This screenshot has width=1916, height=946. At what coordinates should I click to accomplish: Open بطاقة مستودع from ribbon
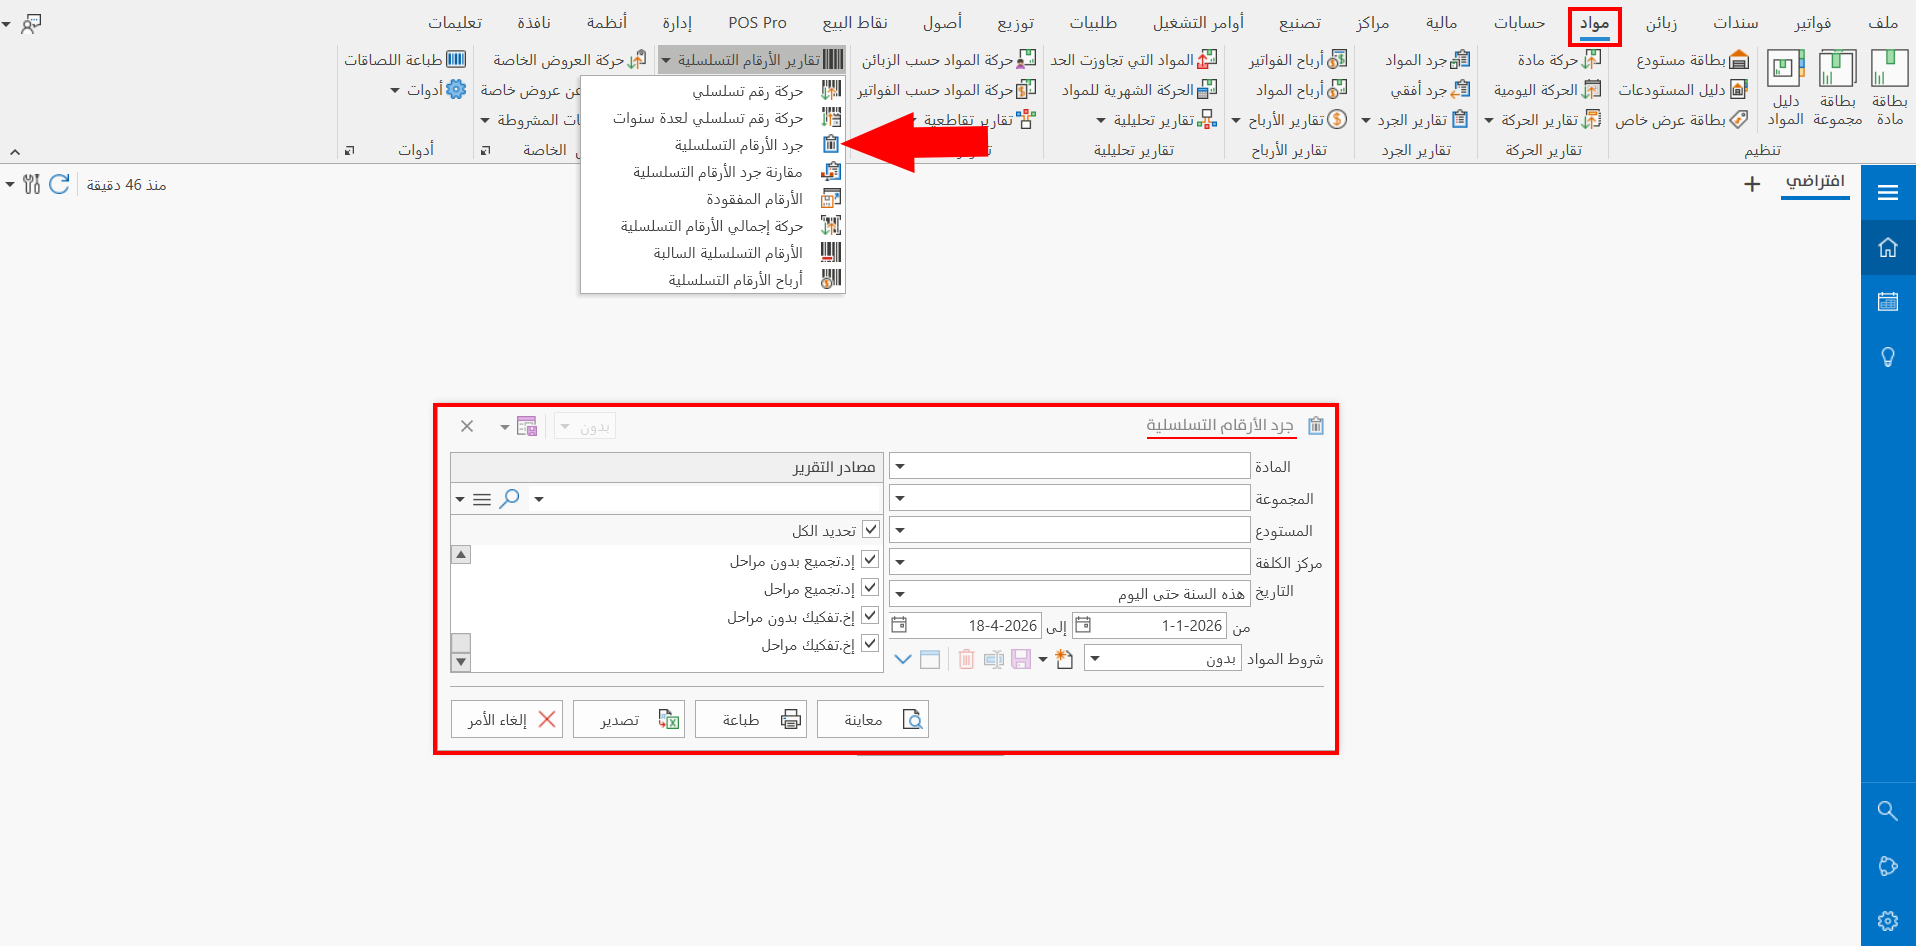pos(1692,60)
